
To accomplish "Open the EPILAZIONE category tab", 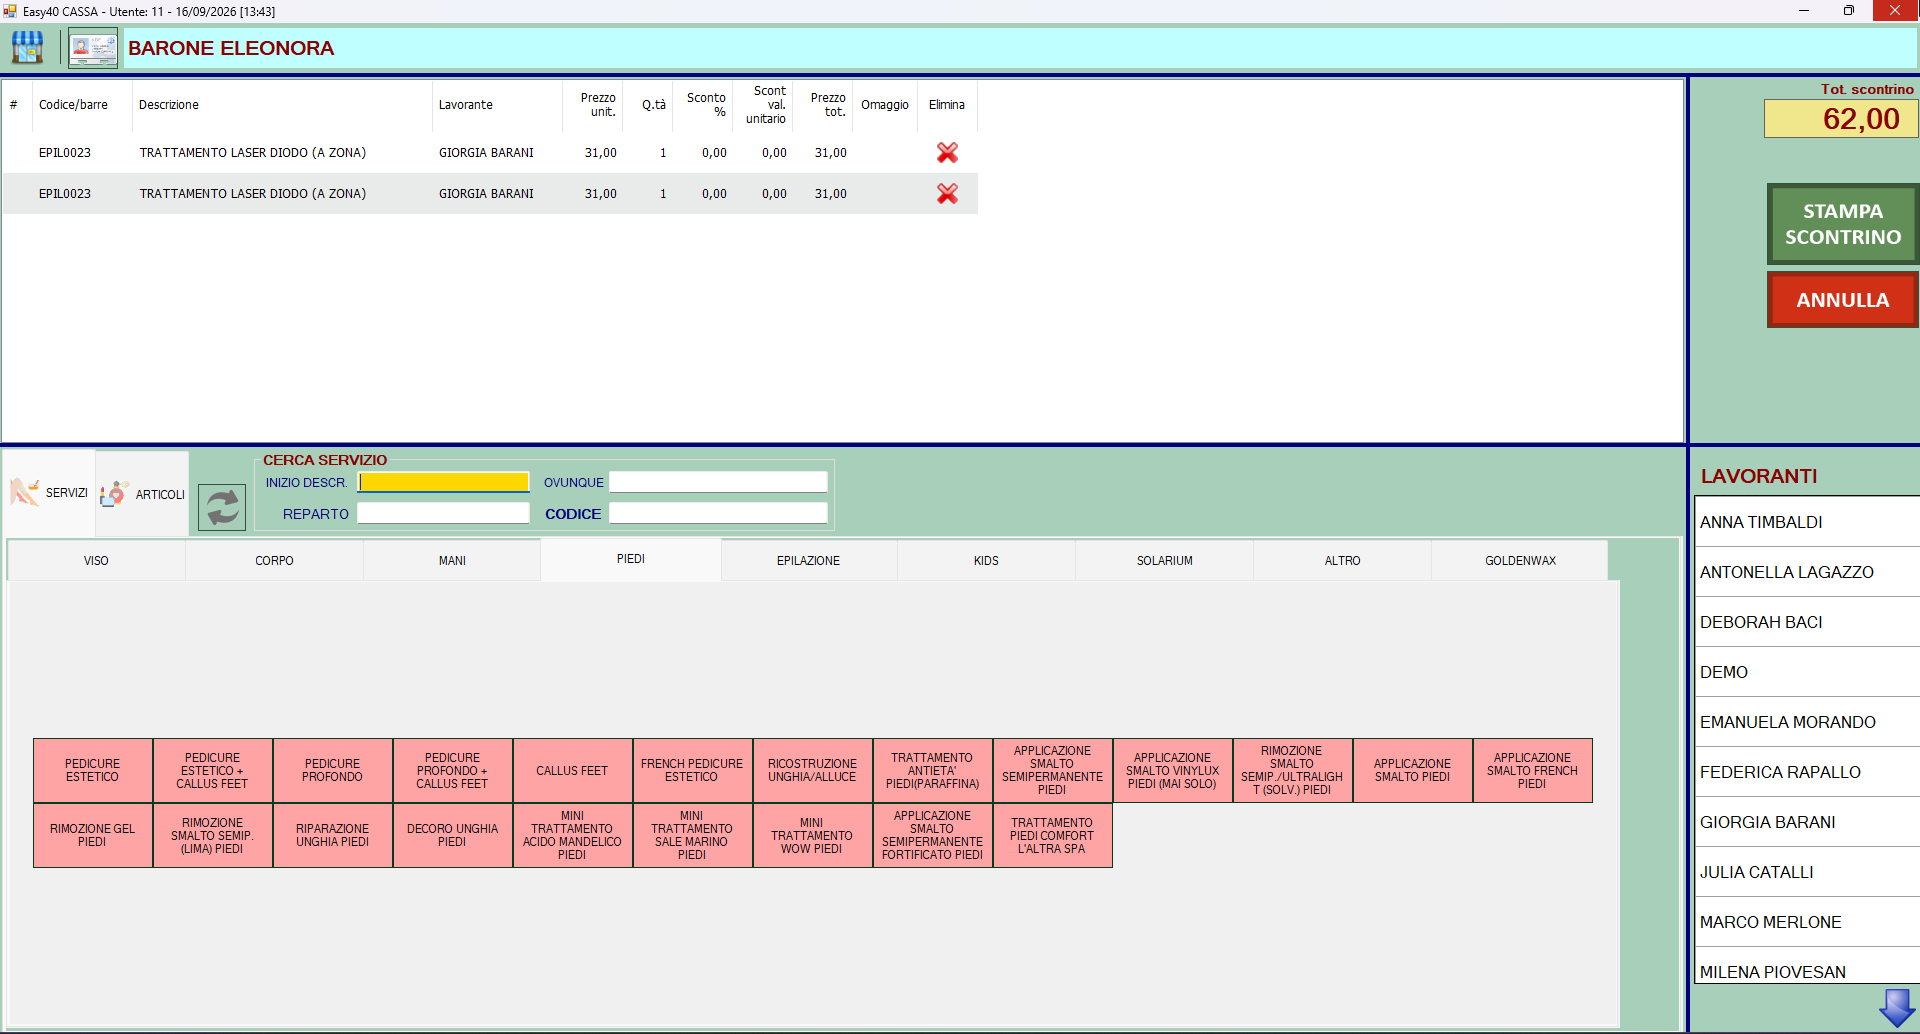I will pos(808,561).
